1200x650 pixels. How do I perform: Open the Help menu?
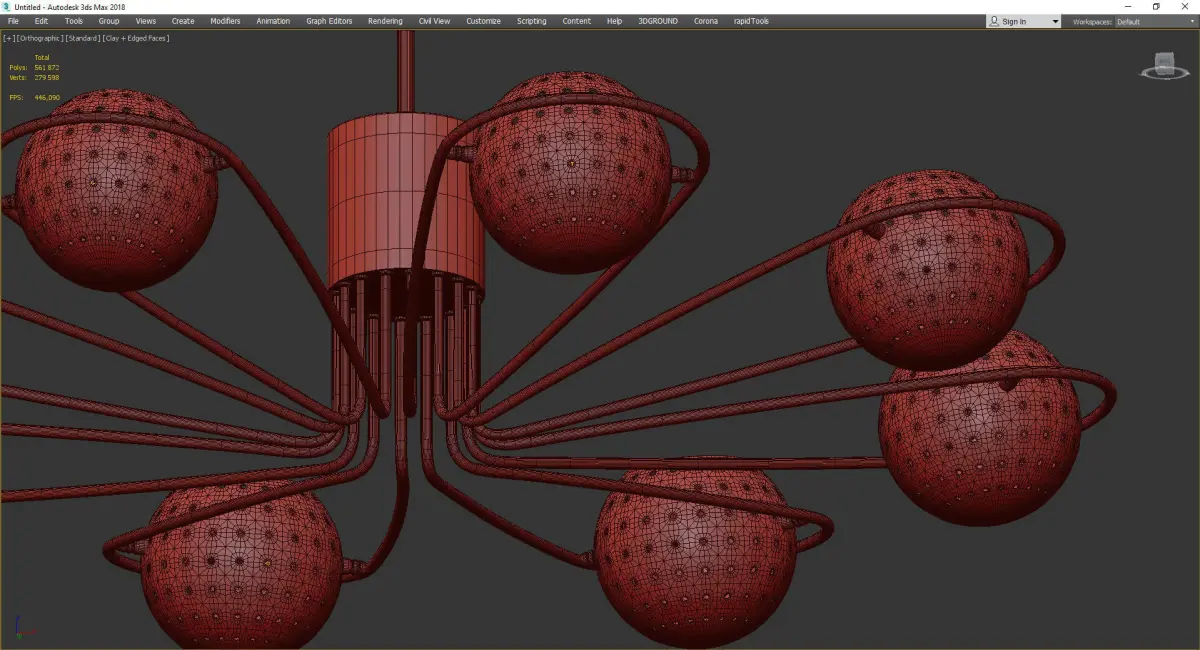pos(614,21)
